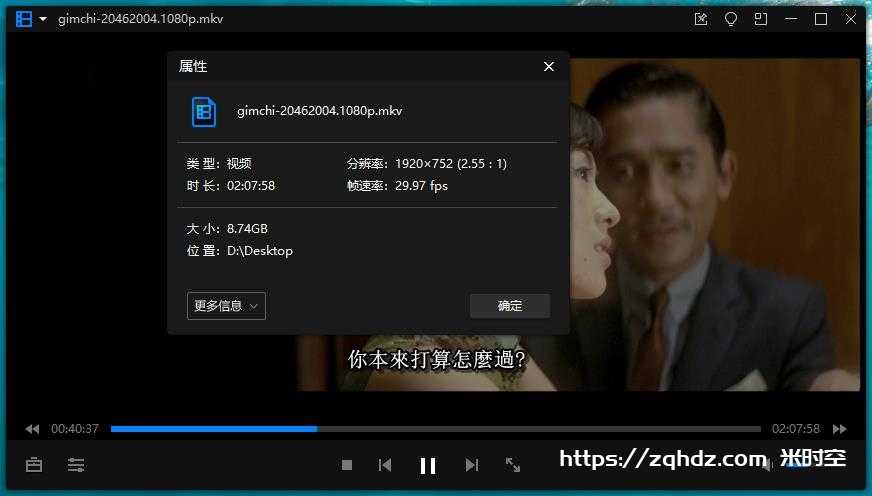Viewport: 872px width, 496px height.
Task: Expand the 更多信息 dropdown
Action: pos(226,306)
